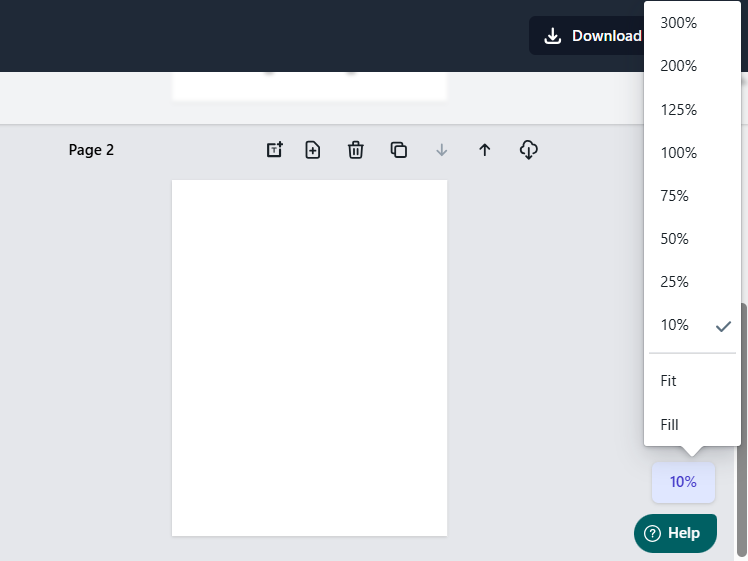Set zoom to 100%
This screenshot has height=561, width=748.
click(x=692, y=153)
